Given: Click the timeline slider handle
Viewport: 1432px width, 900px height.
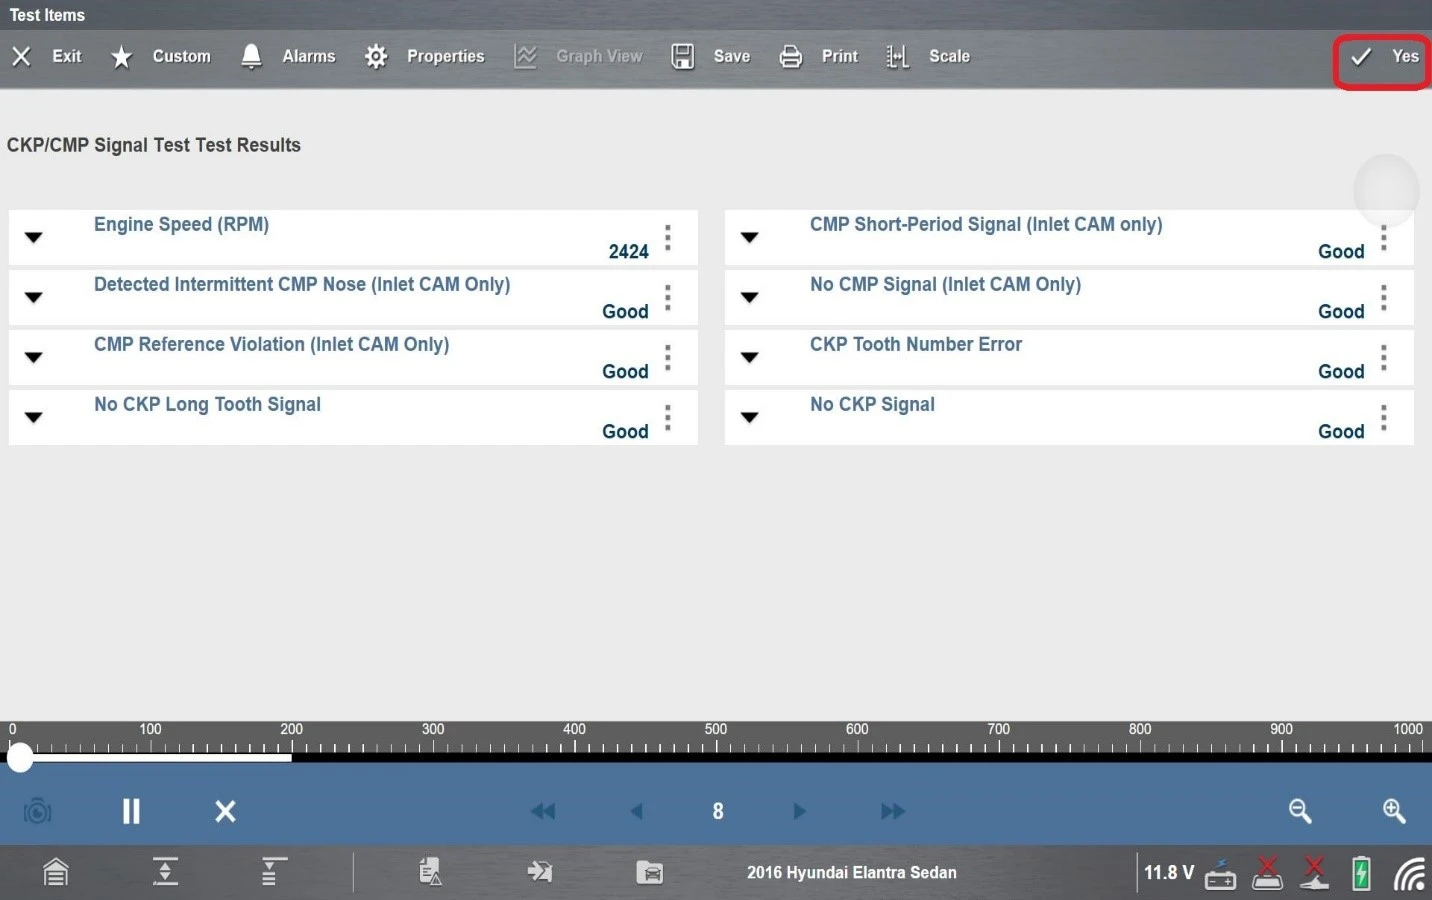Looking at the screenshot, I should point(20,758).
